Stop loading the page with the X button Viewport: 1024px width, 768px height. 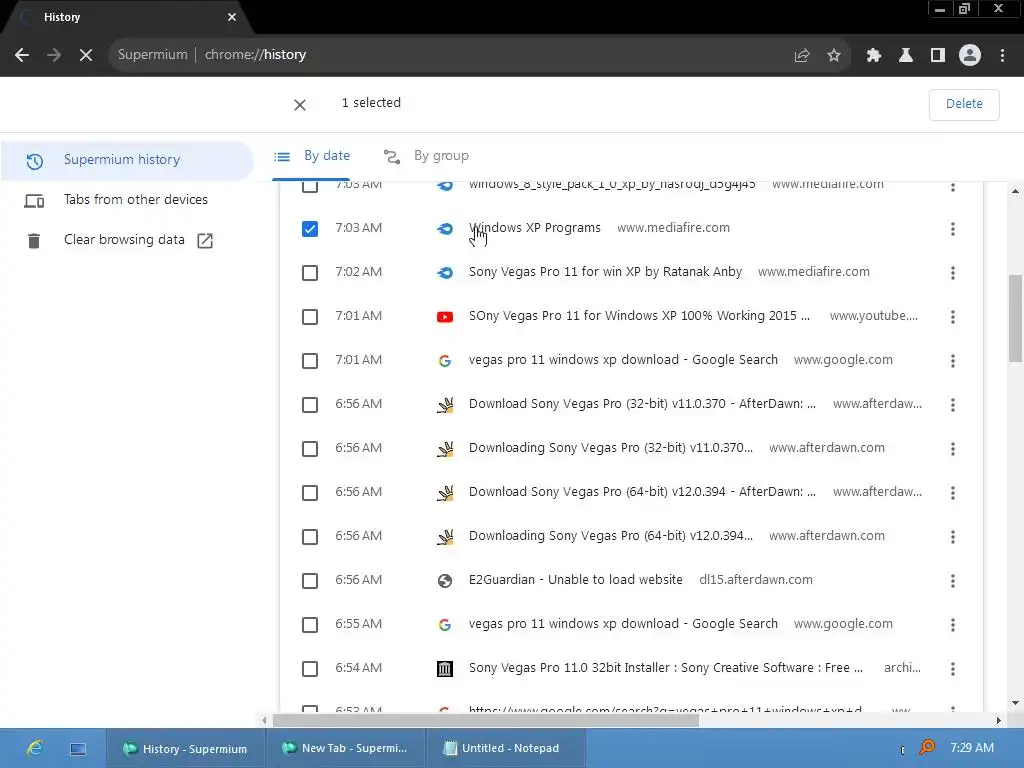coord(86,55)
